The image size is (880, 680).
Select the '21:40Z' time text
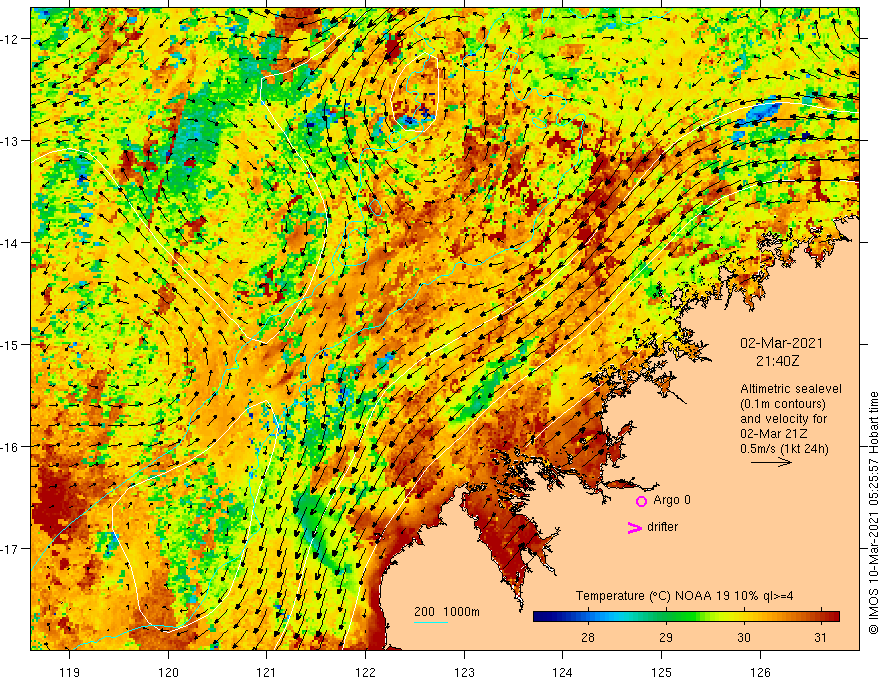777,361
